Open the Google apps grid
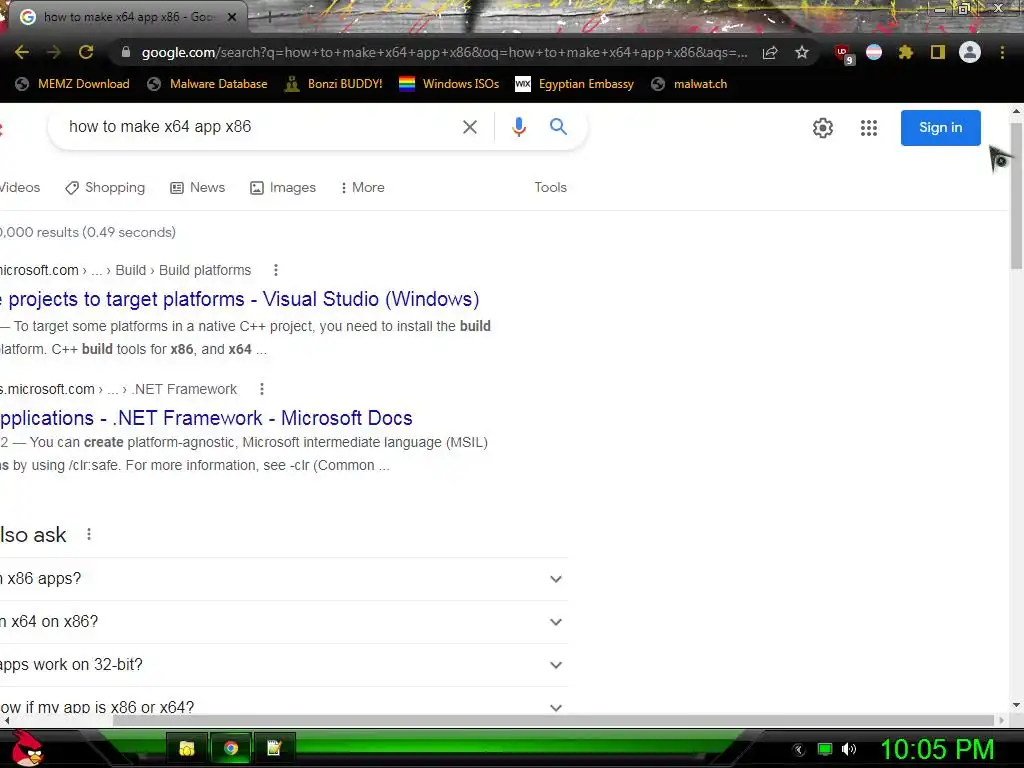The width and height of the screenshot is (1024, 768). click(869, 128)
